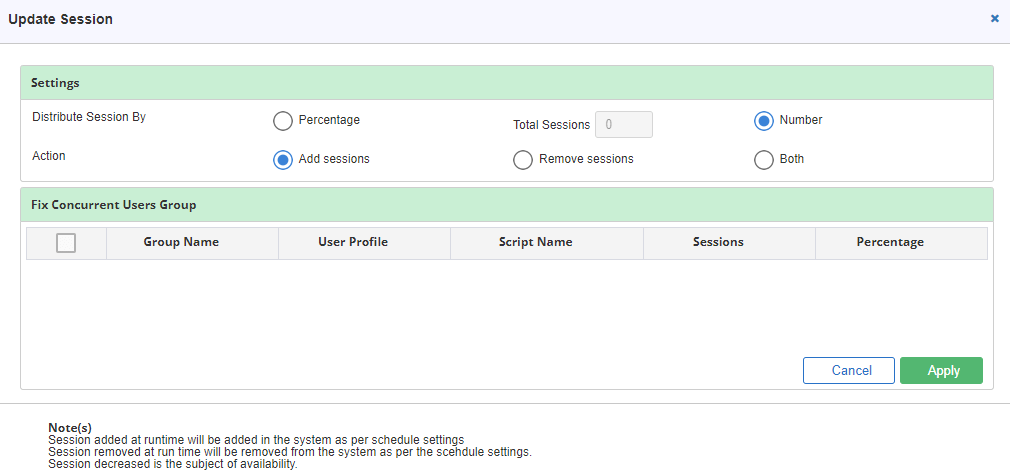Close the Update Session dialog
Screen dimensions: 1010x472
pyautogui.click(x=995, y=19)
